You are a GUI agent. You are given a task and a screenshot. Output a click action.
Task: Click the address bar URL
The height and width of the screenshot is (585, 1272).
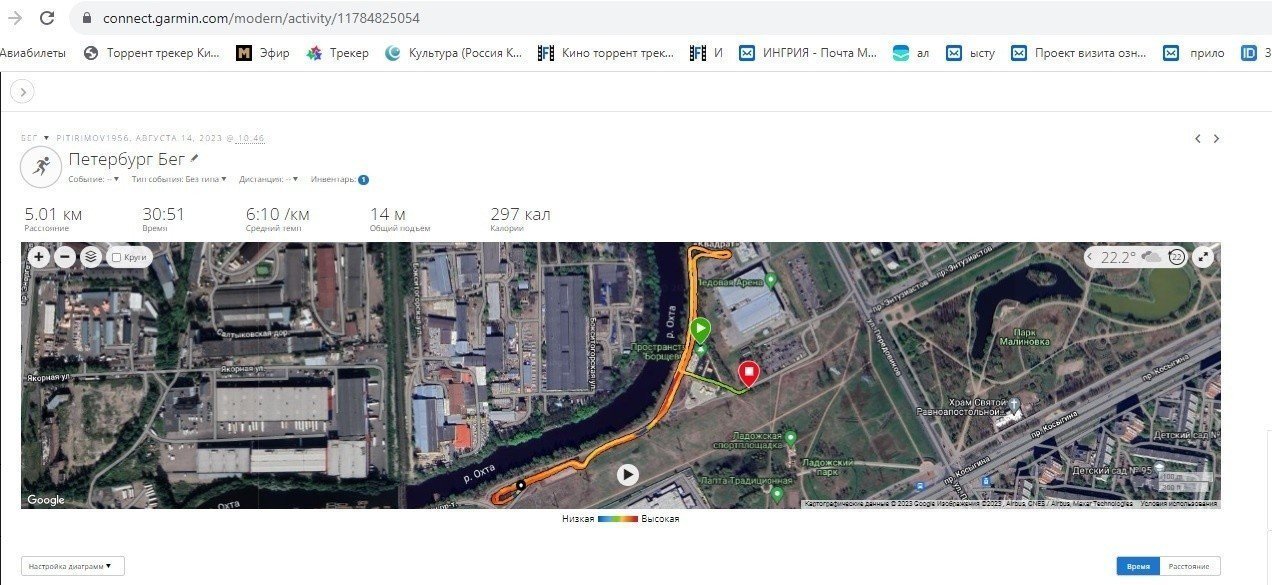click(x=262, y=18)
